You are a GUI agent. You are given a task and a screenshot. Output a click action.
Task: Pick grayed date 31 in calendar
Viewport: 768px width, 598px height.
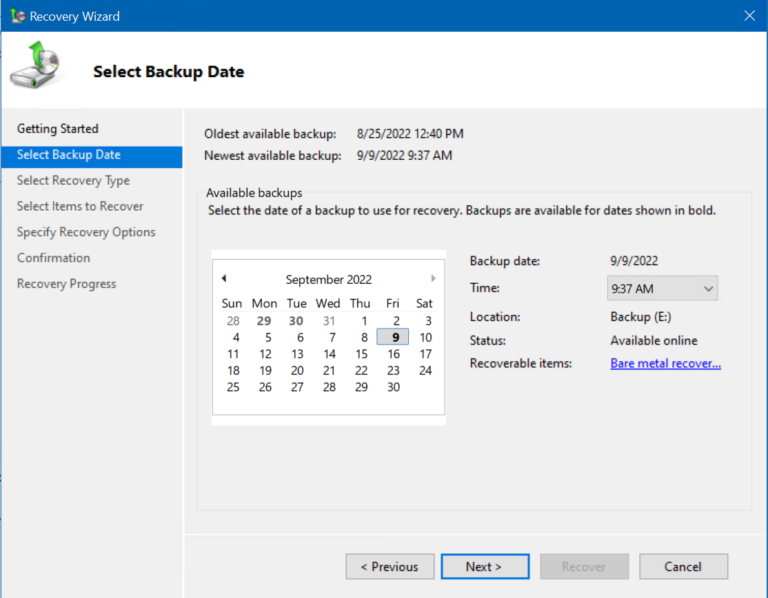(x=329, y=321)
